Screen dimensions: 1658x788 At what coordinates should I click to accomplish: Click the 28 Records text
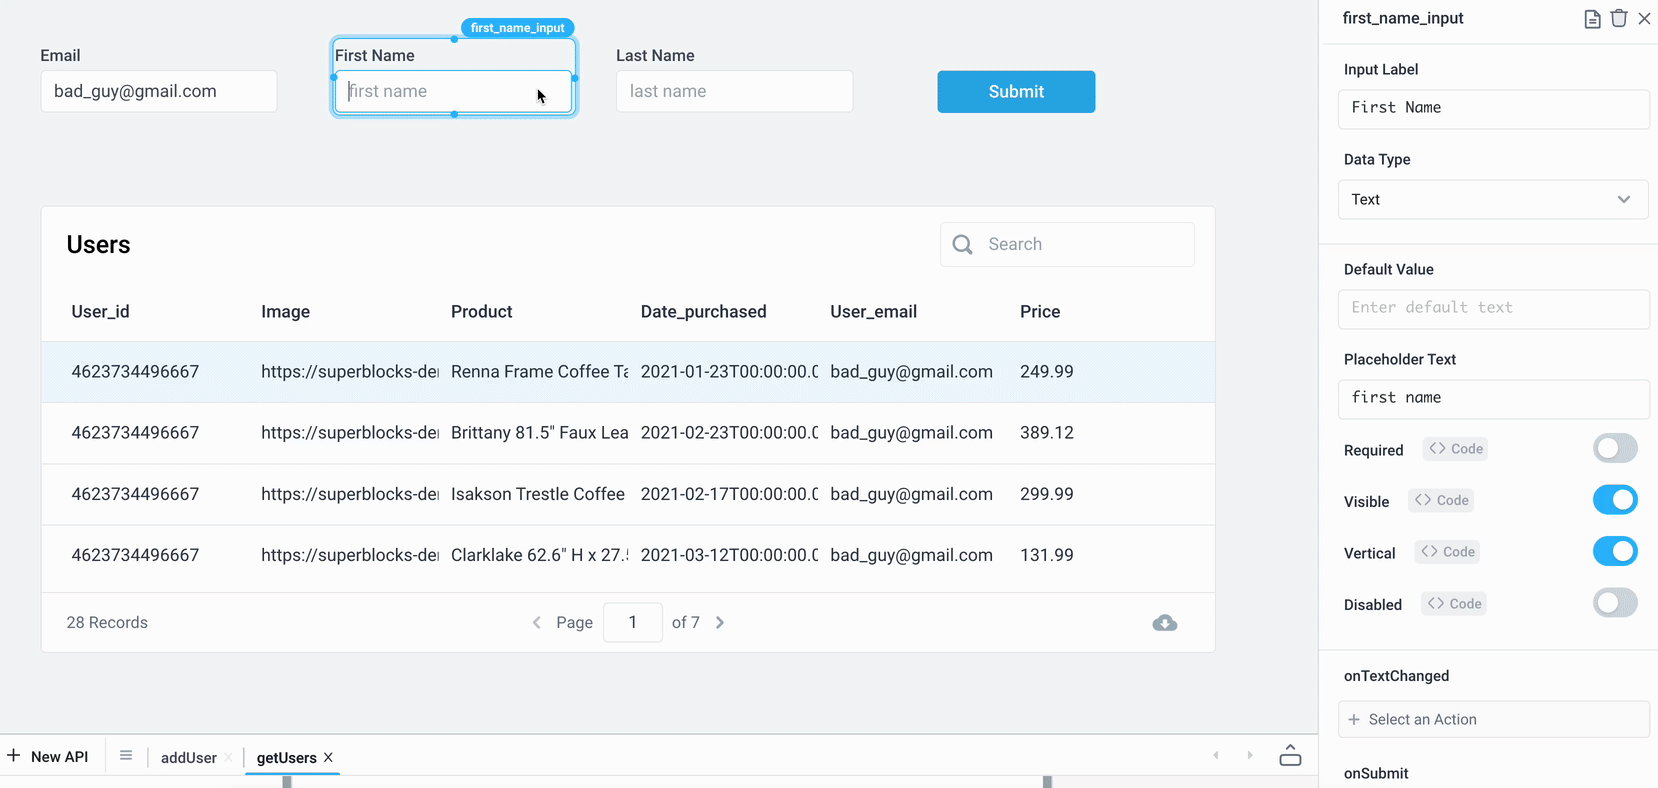(107, 622)
